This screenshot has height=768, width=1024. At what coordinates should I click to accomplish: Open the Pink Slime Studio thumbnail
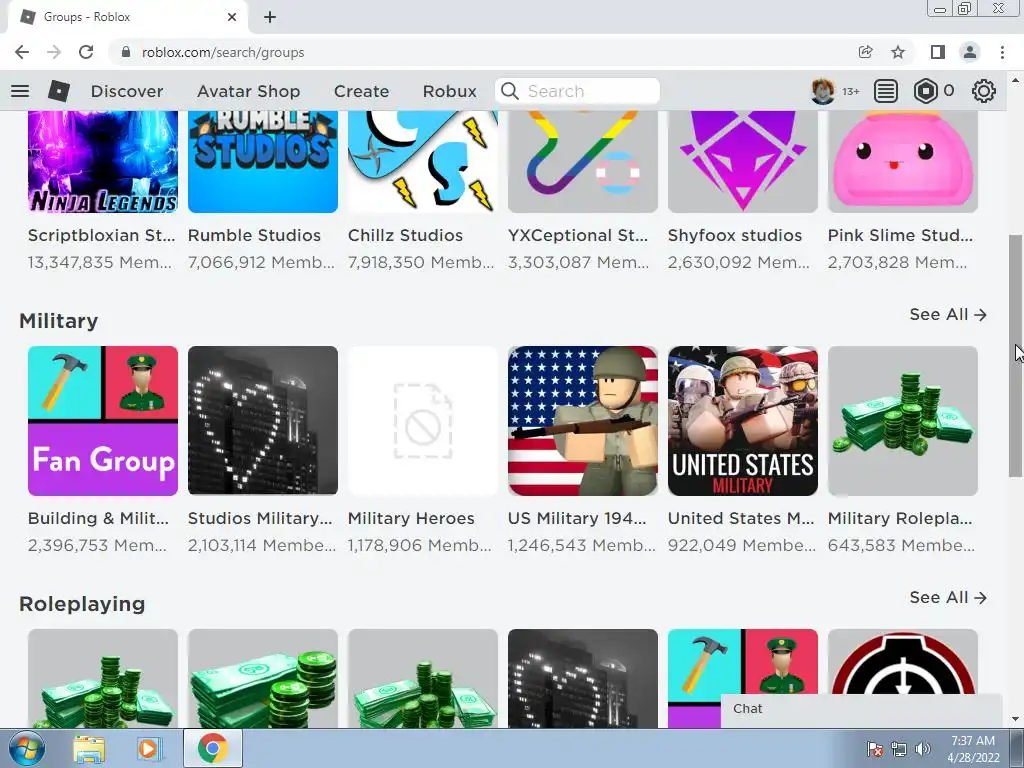click(903, 161)
